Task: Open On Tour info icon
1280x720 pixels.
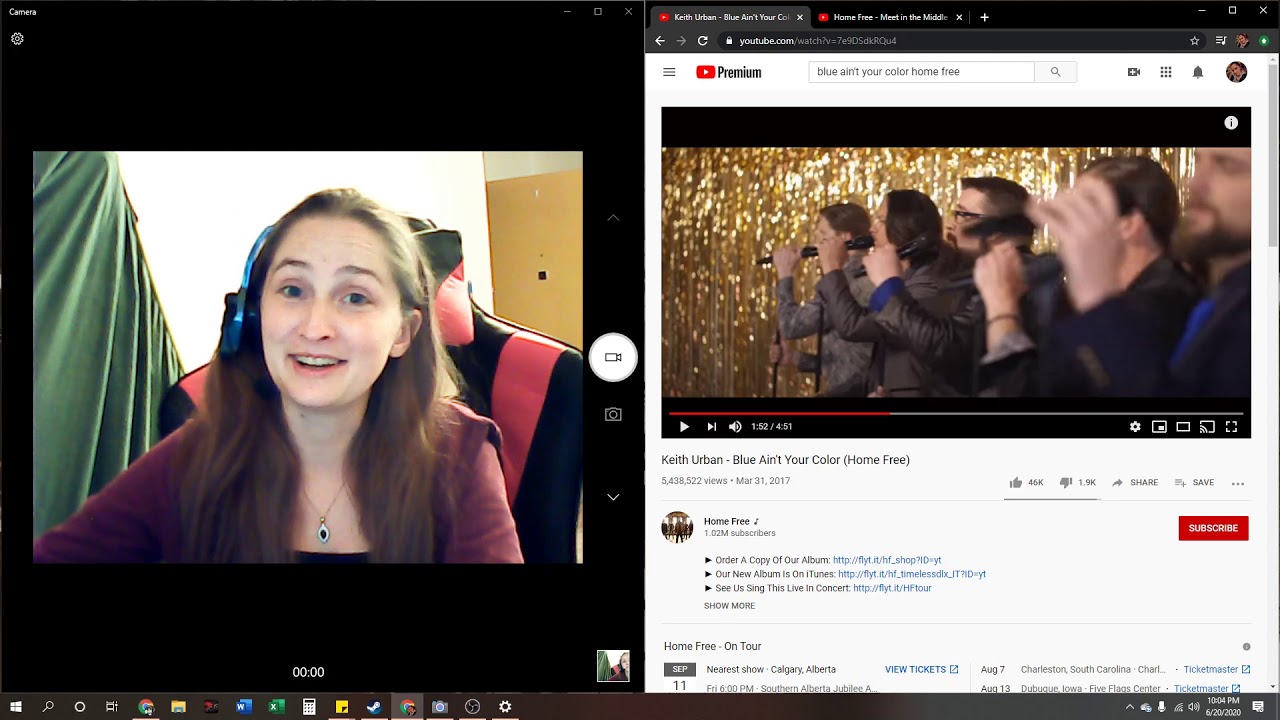Action: (1246, 647)
